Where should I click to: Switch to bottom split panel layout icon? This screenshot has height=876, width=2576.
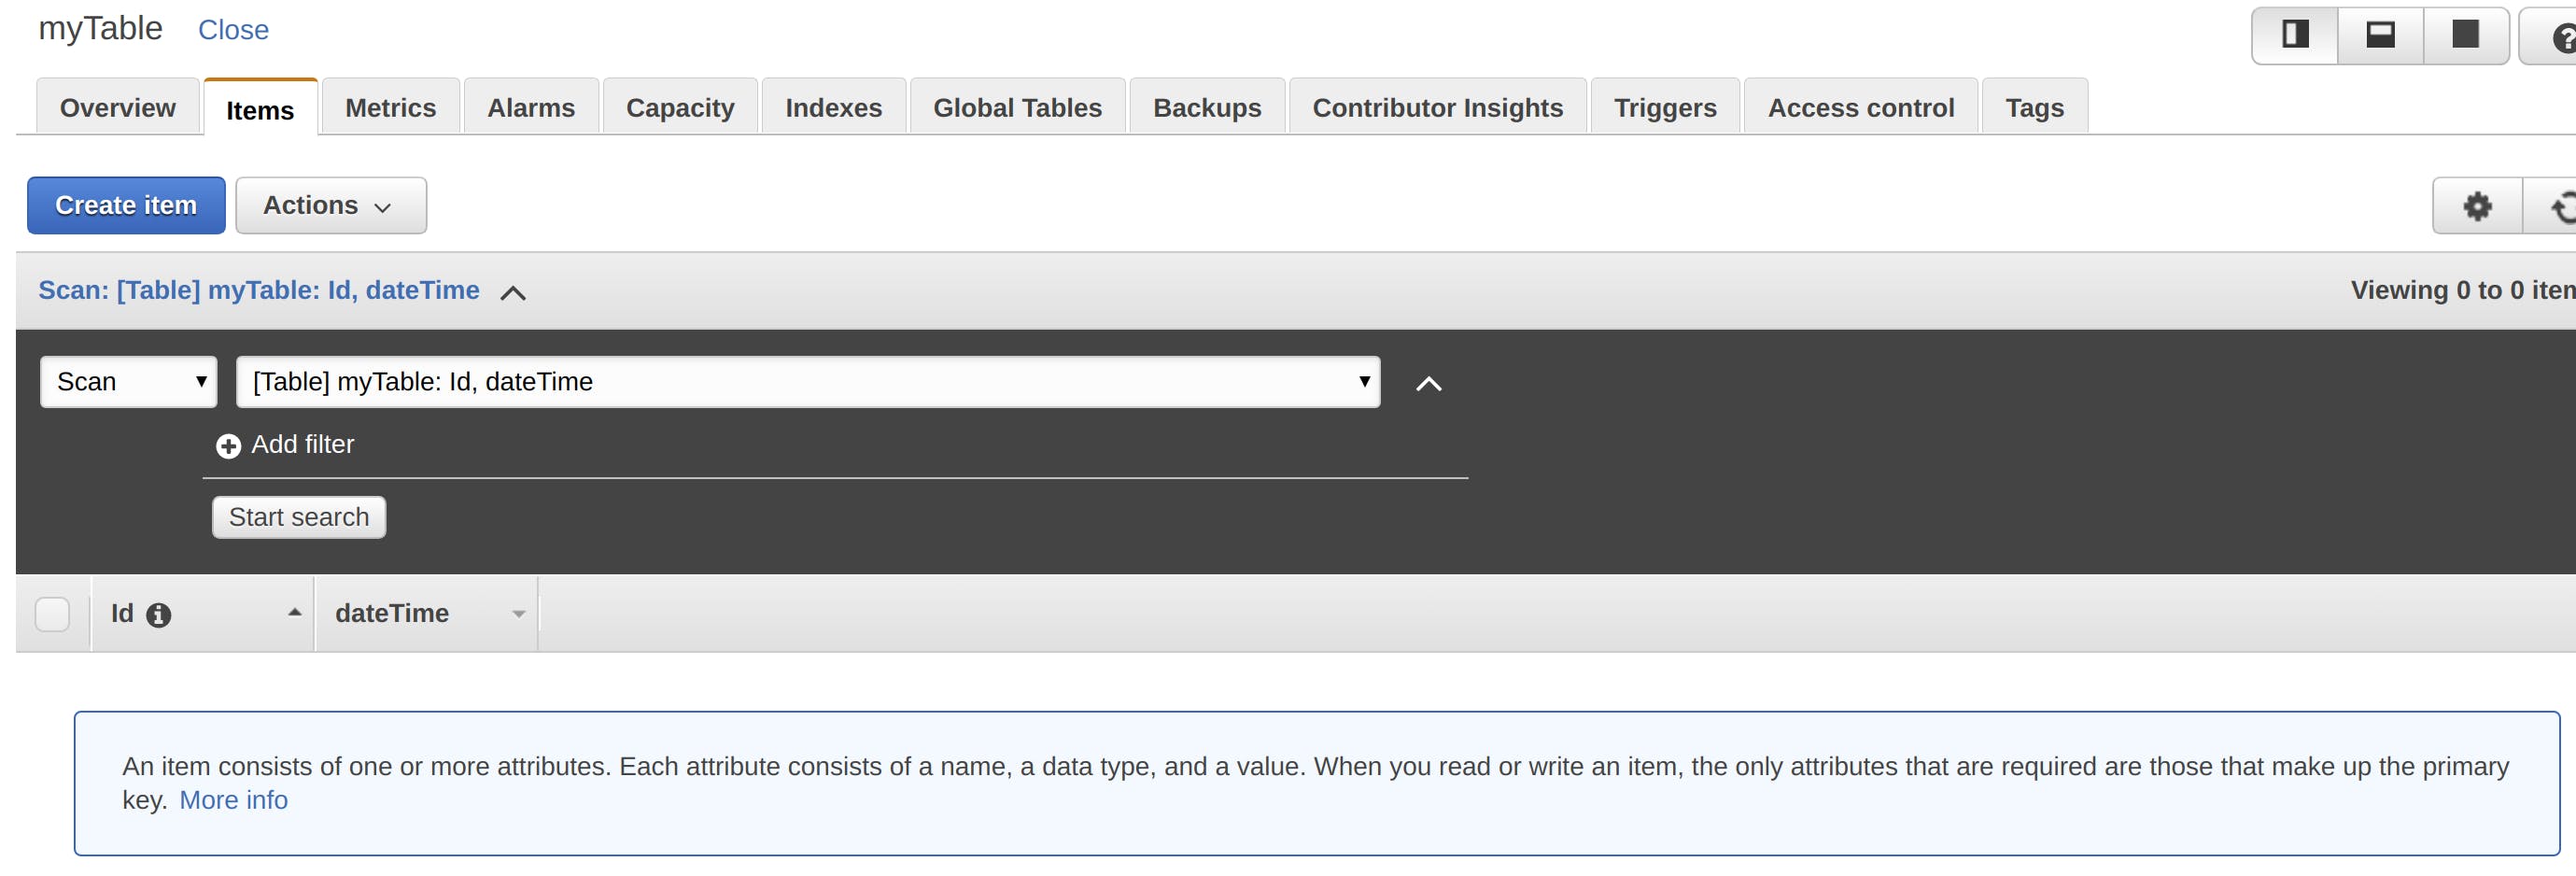(x=2380, y=35)
